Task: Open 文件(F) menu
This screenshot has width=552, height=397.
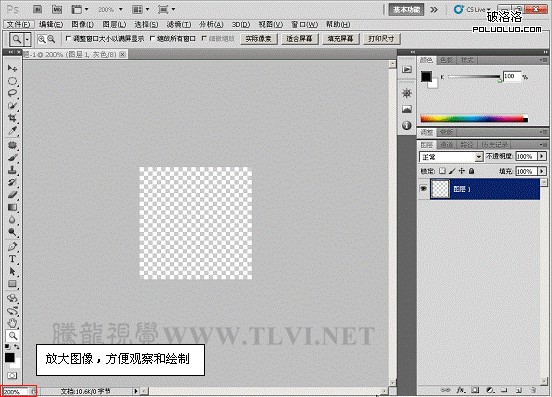Action: tap(19, 24)
